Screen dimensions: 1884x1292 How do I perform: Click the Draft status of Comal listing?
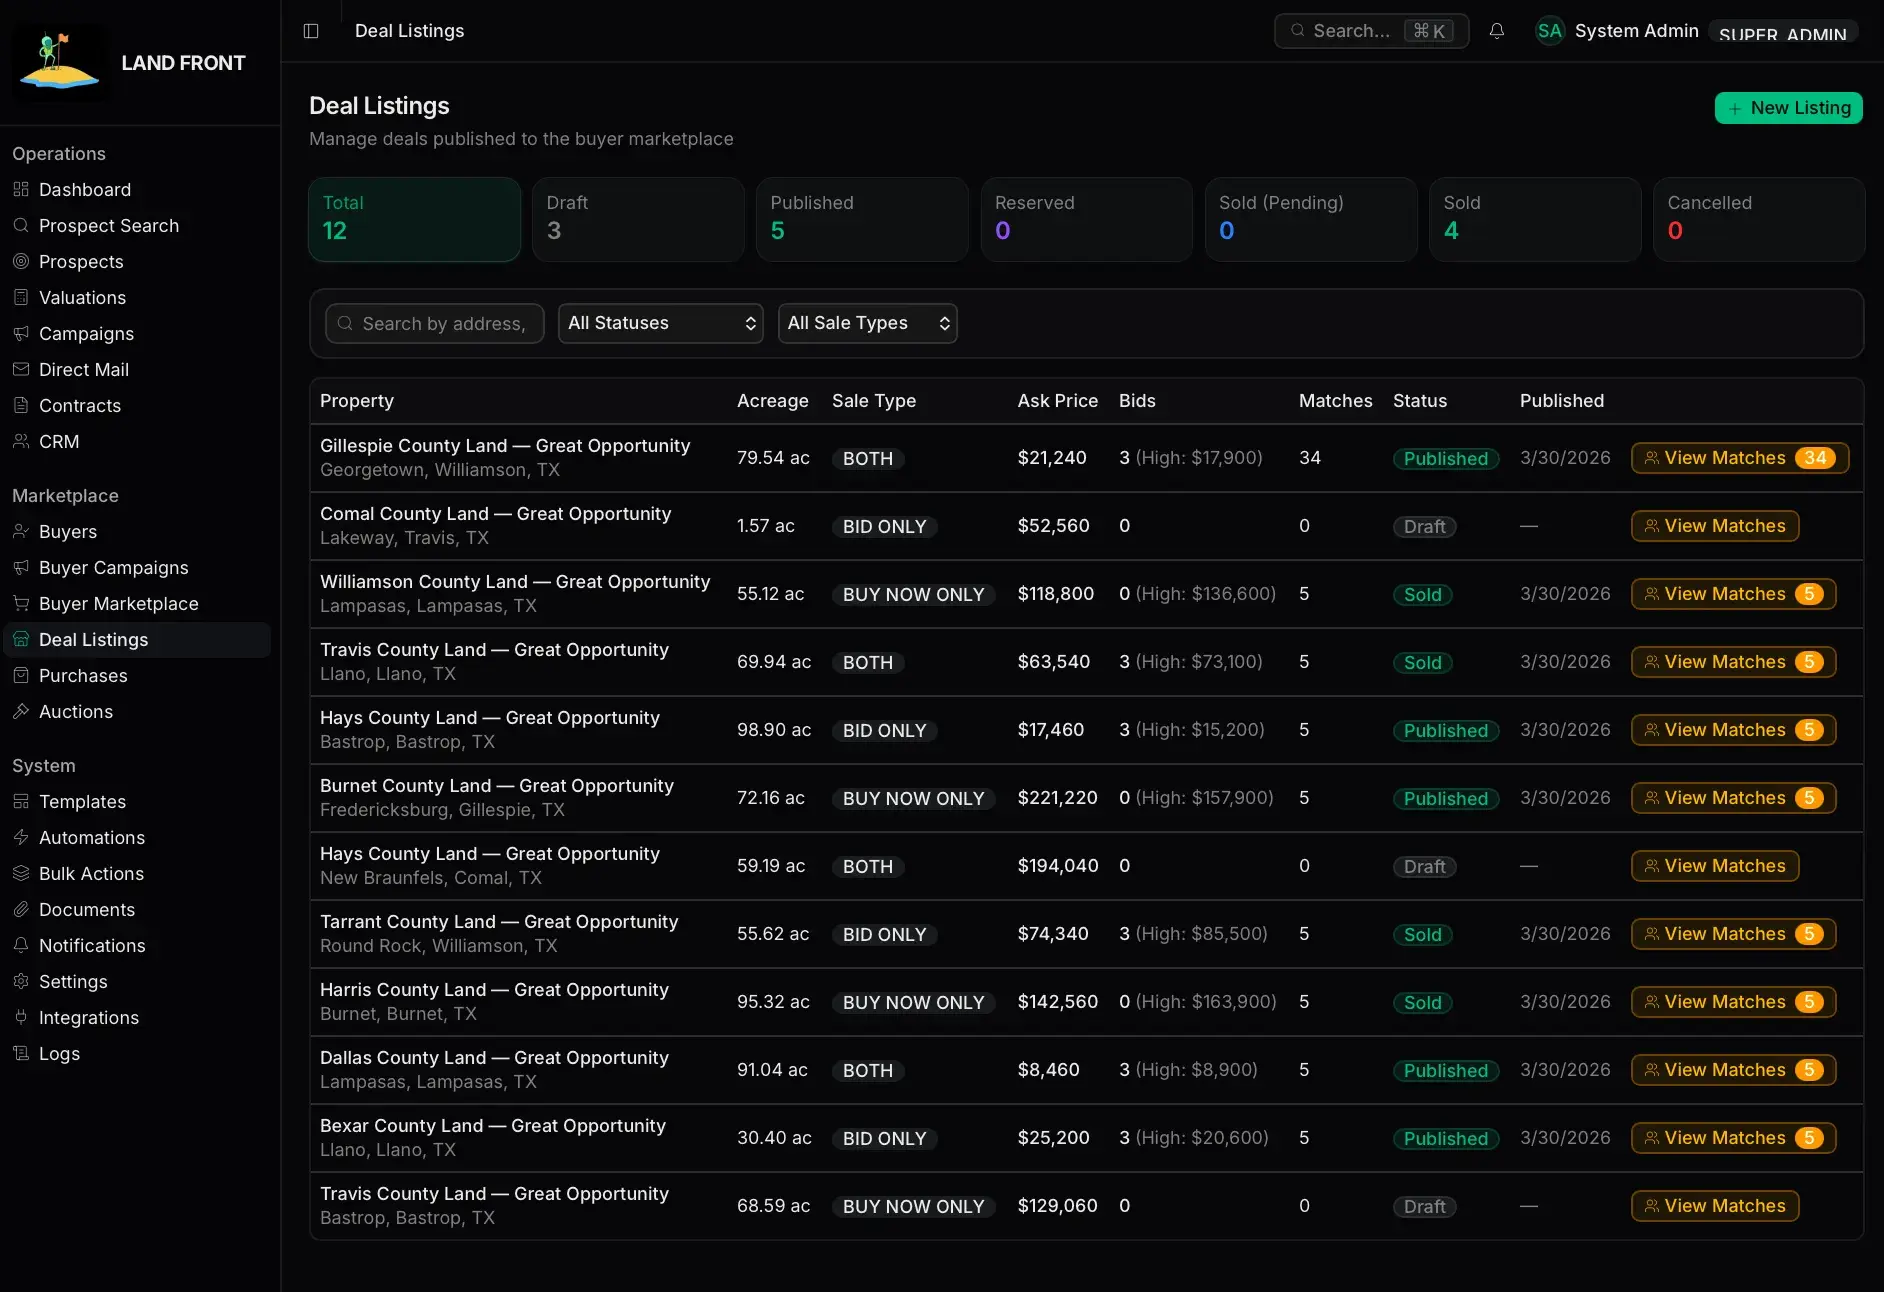coord(1425,527)
